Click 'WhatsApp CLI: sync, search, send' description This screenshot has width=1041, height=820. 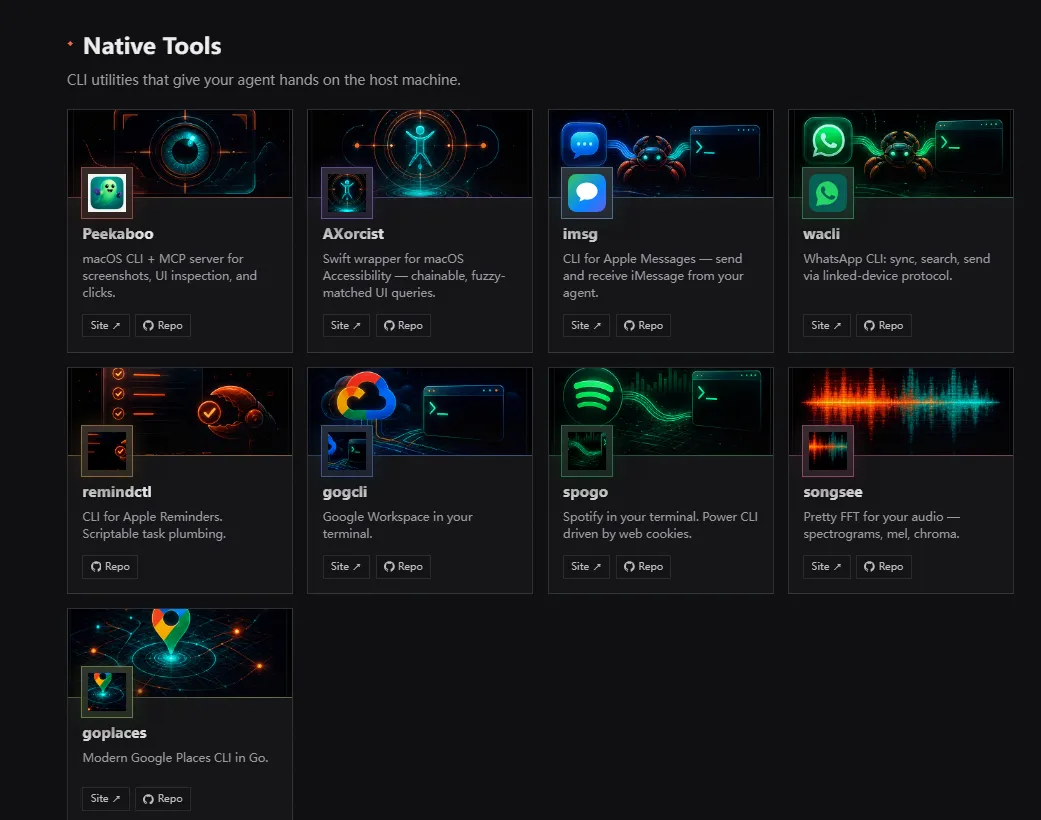(x=896, y=267)
